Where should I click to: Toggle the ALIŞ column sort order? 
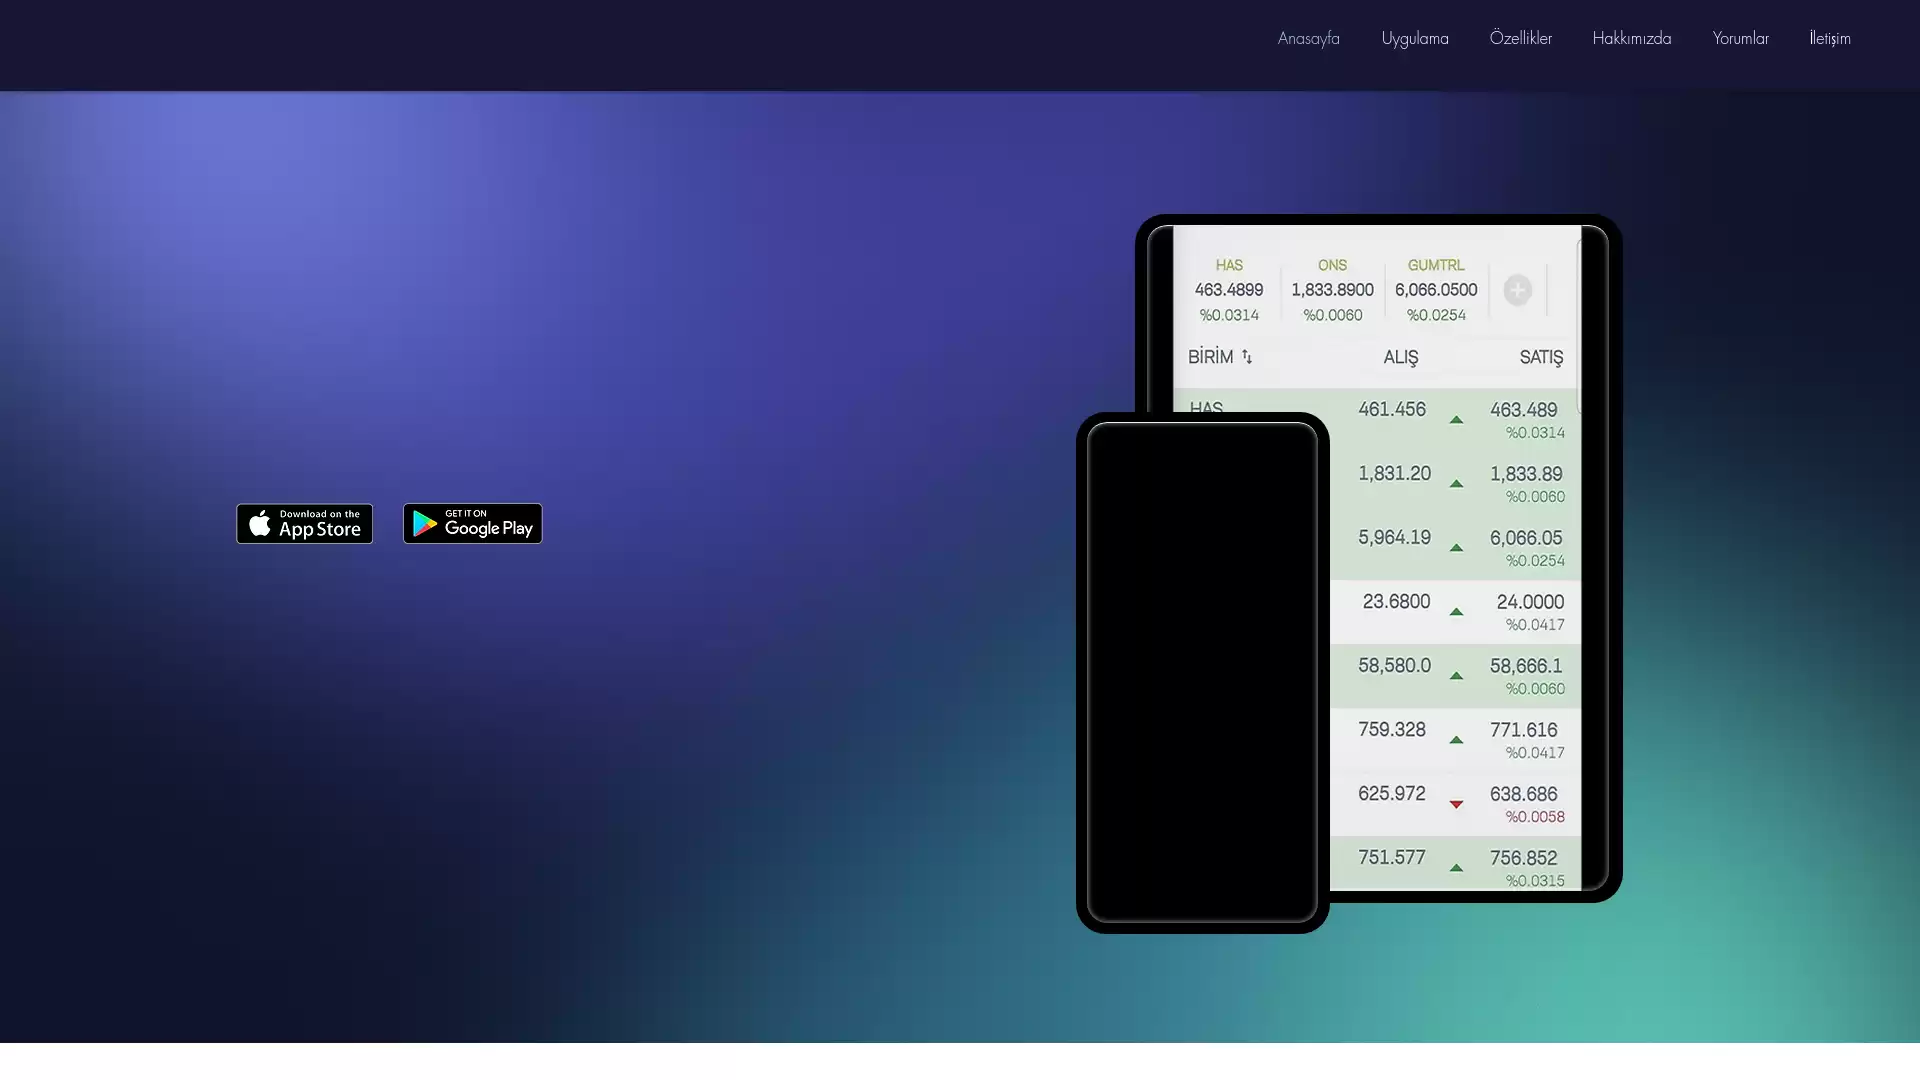pyautogui.click(x=1400, y=356)
